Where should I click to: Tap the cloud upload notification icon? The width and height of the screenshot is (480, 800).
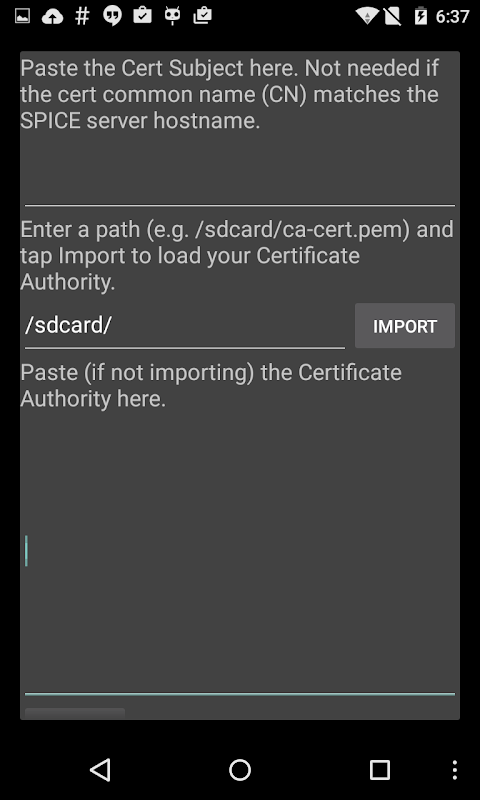[52, 16]
